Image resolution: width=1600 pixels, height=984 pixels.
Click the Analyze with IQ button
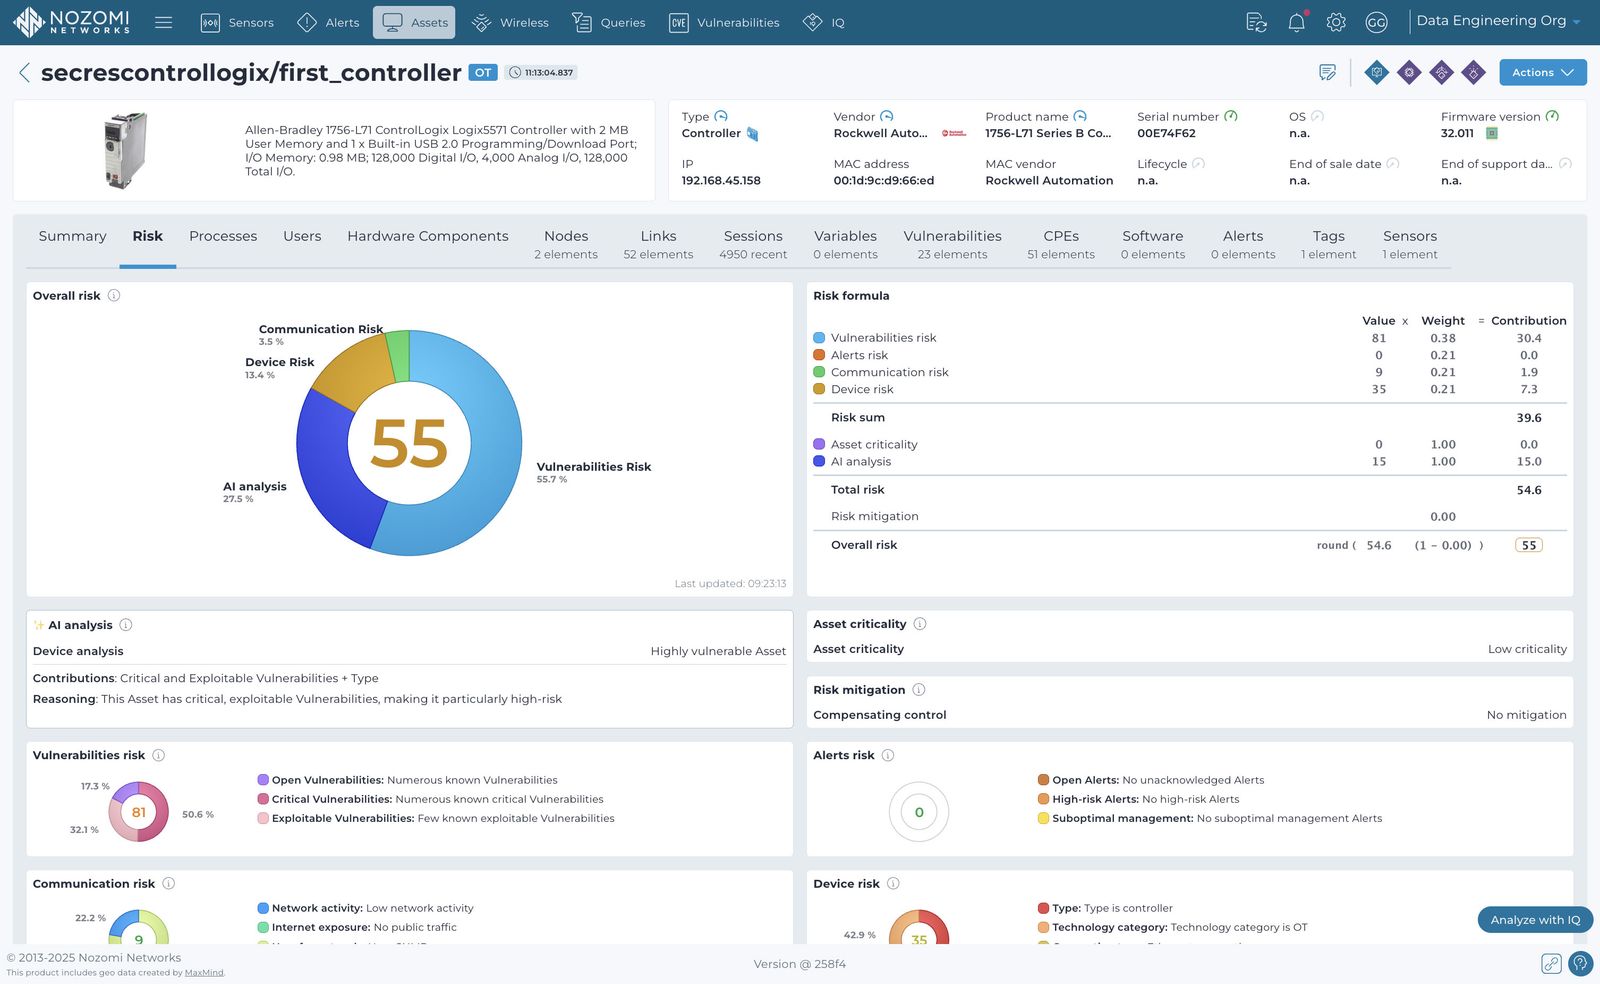pyautogui.click(x=1534, y=919)
